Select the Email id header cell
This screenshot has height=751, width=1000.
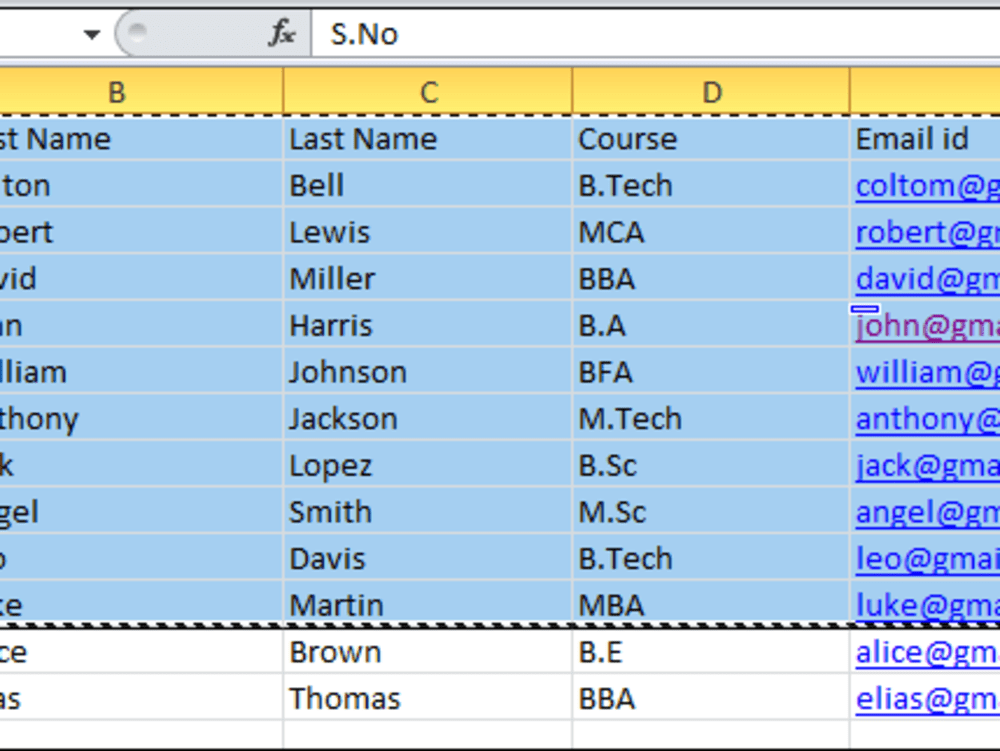tap(925, 138)
